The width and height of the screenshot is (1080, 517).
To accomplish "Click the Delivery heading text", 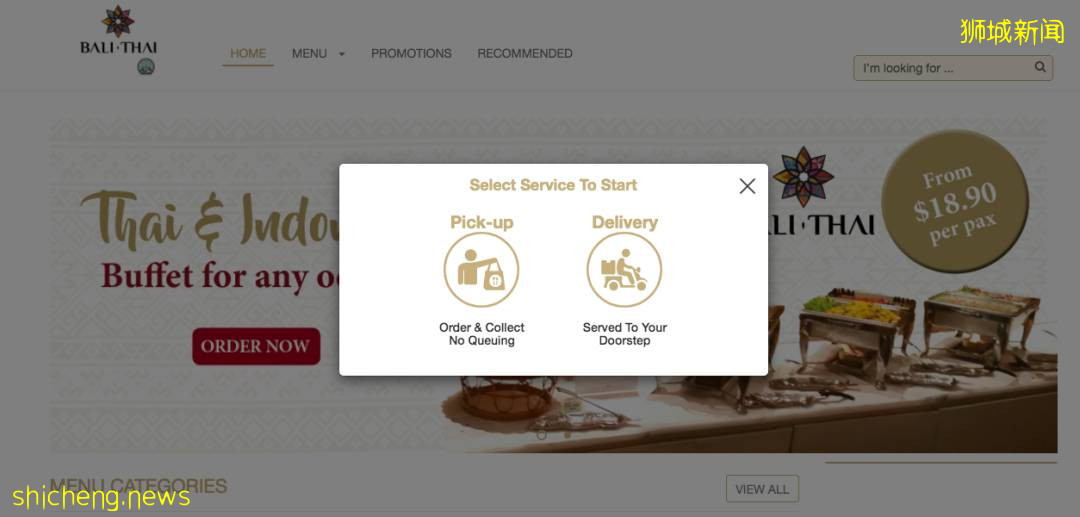I will click(625, 222).
